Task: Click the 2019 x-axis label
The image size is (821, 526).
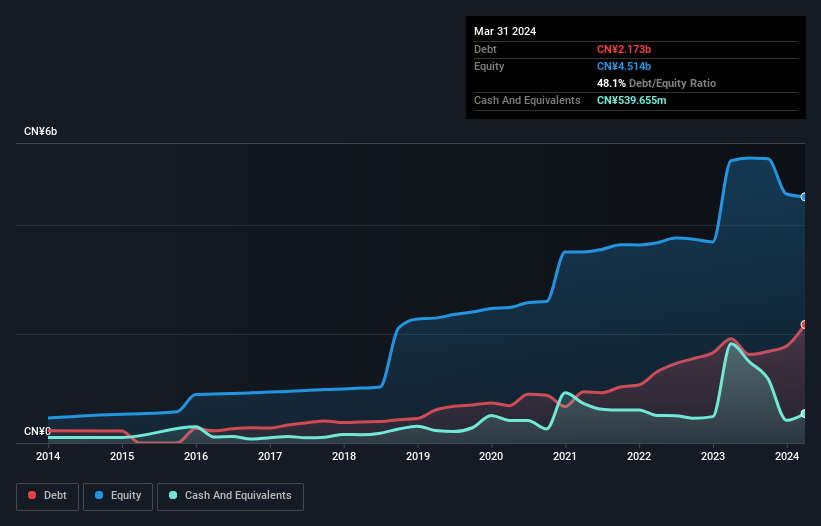Action: [418, 456]
